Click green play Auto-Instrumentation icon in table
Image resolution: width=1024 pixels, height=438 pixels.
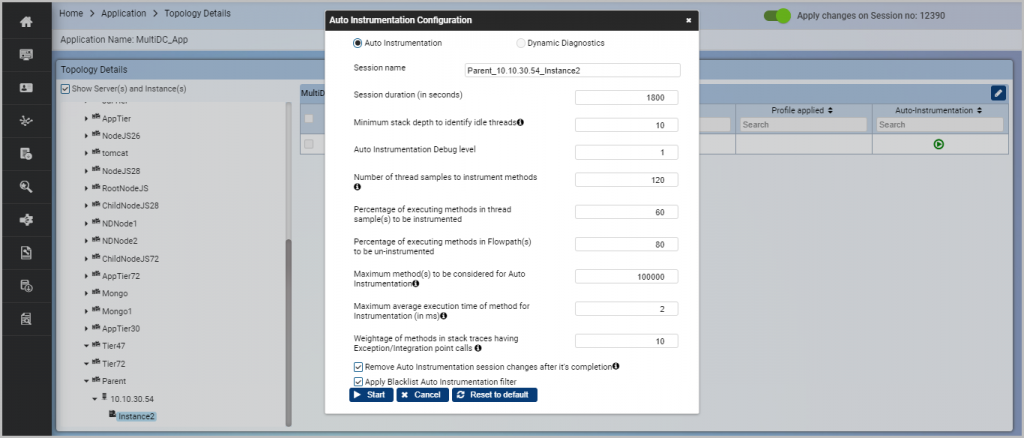(x=938, y=144)
